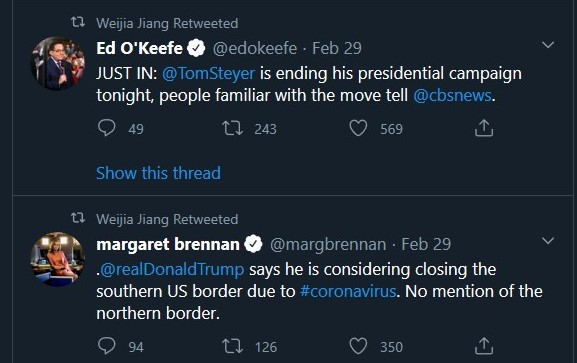The height and width of the screenshot is (363, 577).
Task: Reply to Ed O'Keefe's tweet
Action: (x=107, y=128)
